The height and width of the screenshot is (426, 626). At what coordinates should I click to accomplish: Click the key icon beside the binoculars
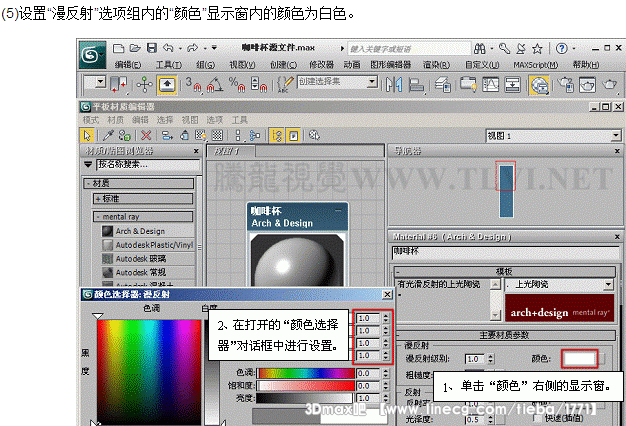point(504,49)
